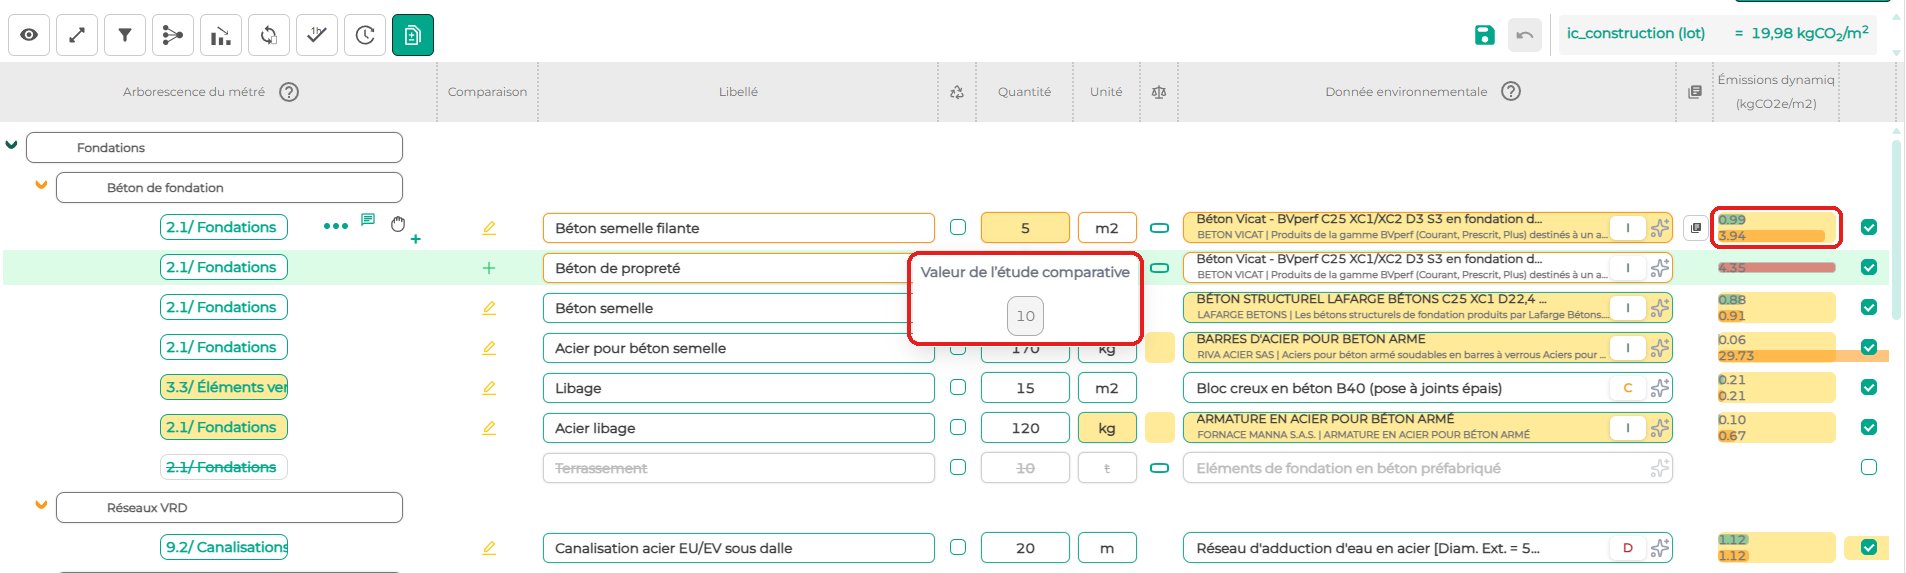This screenshot has height=573, width=1906.
Task: Open the kg unit dropdown on Acier libage row
Action: point(1107,428)
